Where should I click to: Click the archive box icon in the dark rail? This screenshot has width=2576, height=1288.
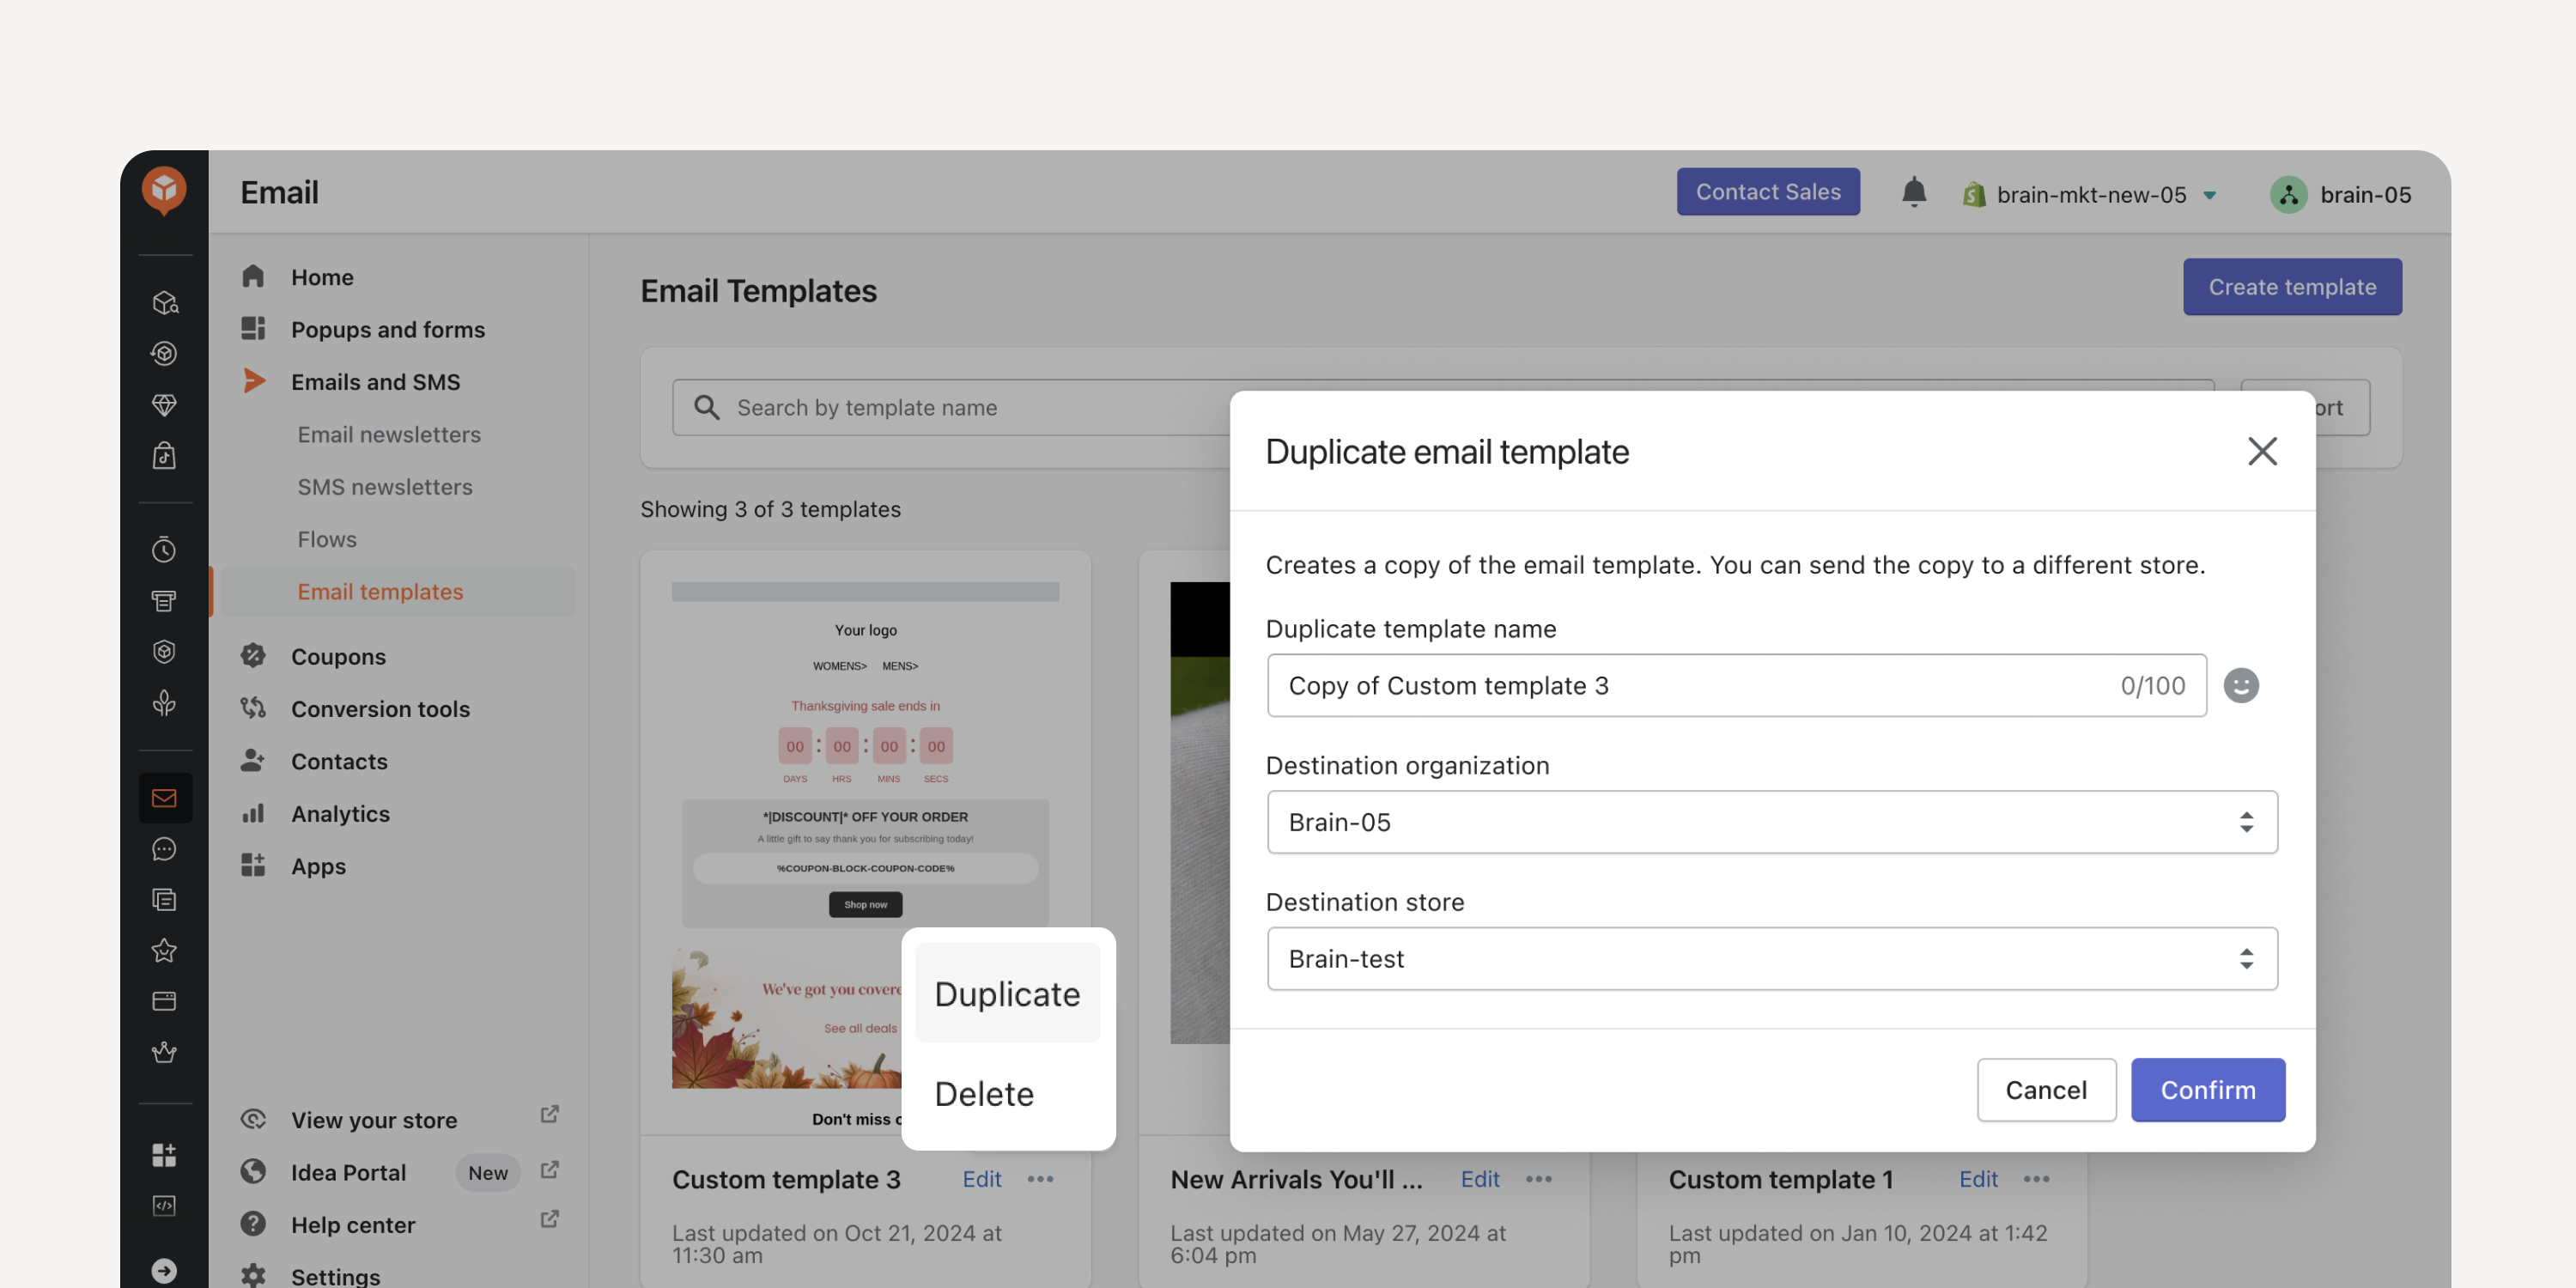(164, 600)
